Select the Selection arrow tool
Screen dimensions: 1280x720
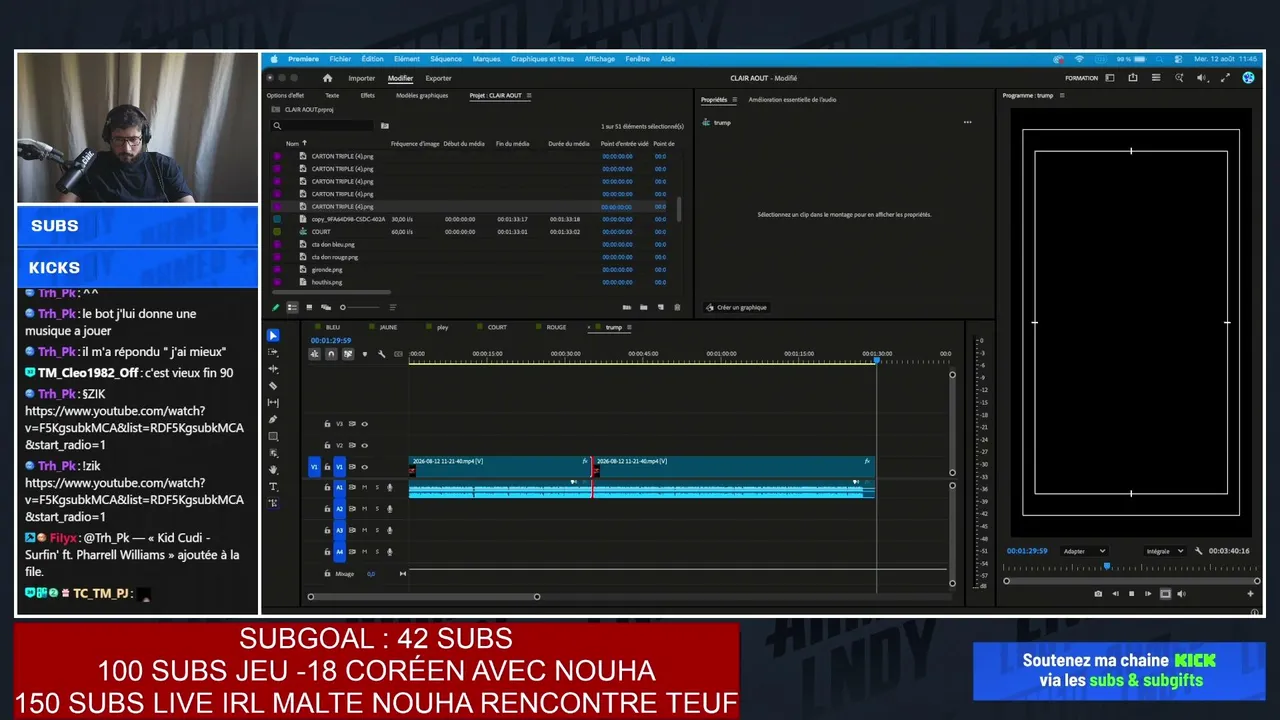click(273, 335)
